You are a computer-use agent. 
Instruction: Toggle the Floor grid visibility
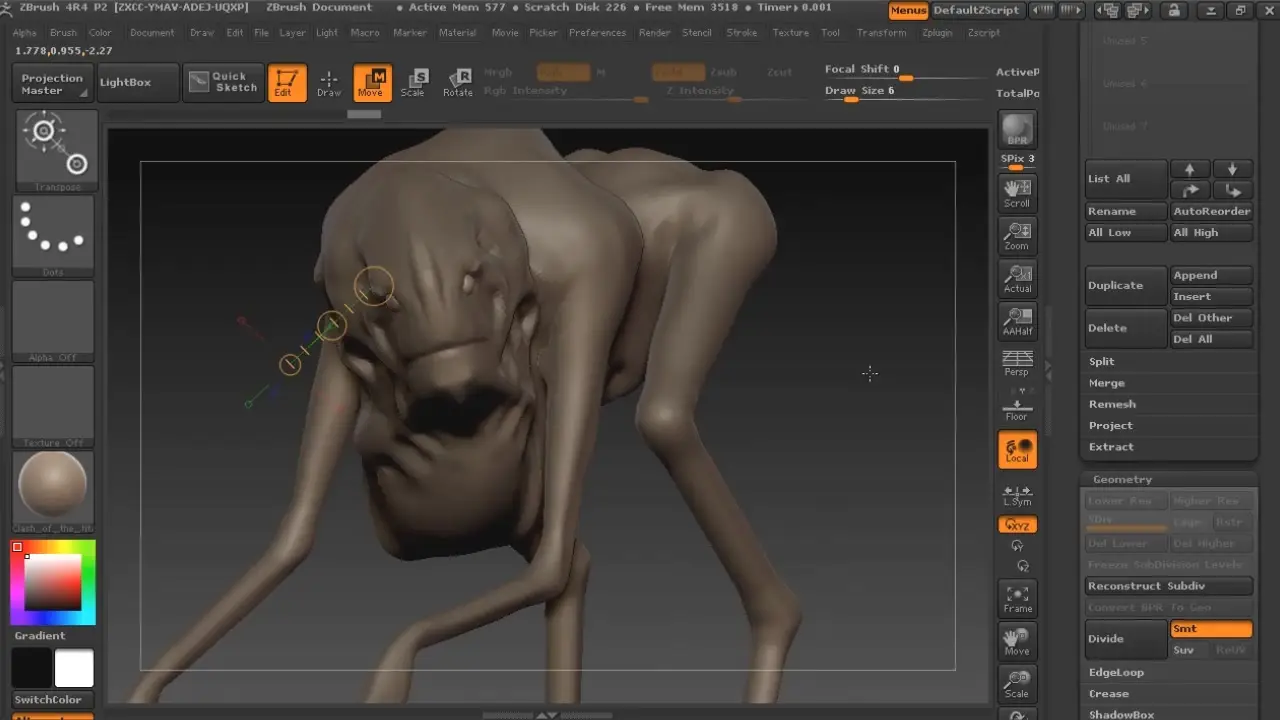click(x=1017, y=407)
